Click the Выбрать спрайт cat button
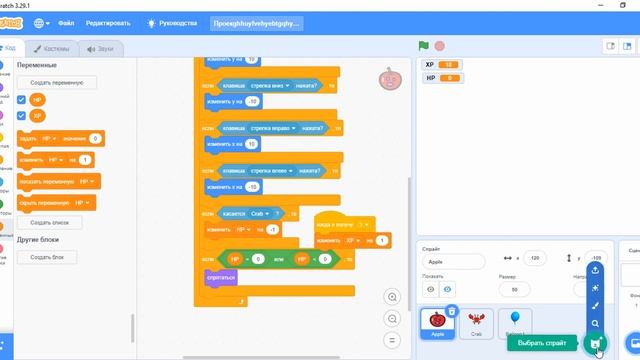The height and width of the screenshot is (360, 640). tap(595, 343)
